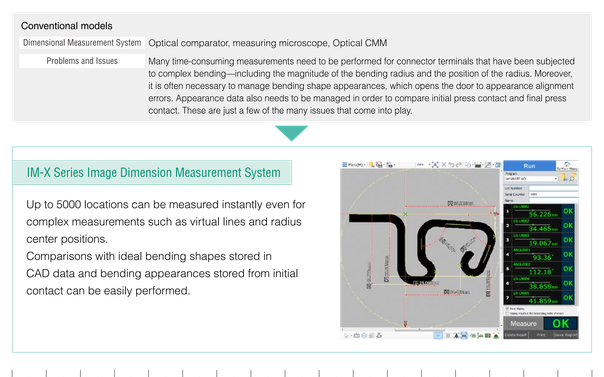
Task: Select the pointer arrow tool in the bottom toolbar
Action: (346, 336)
